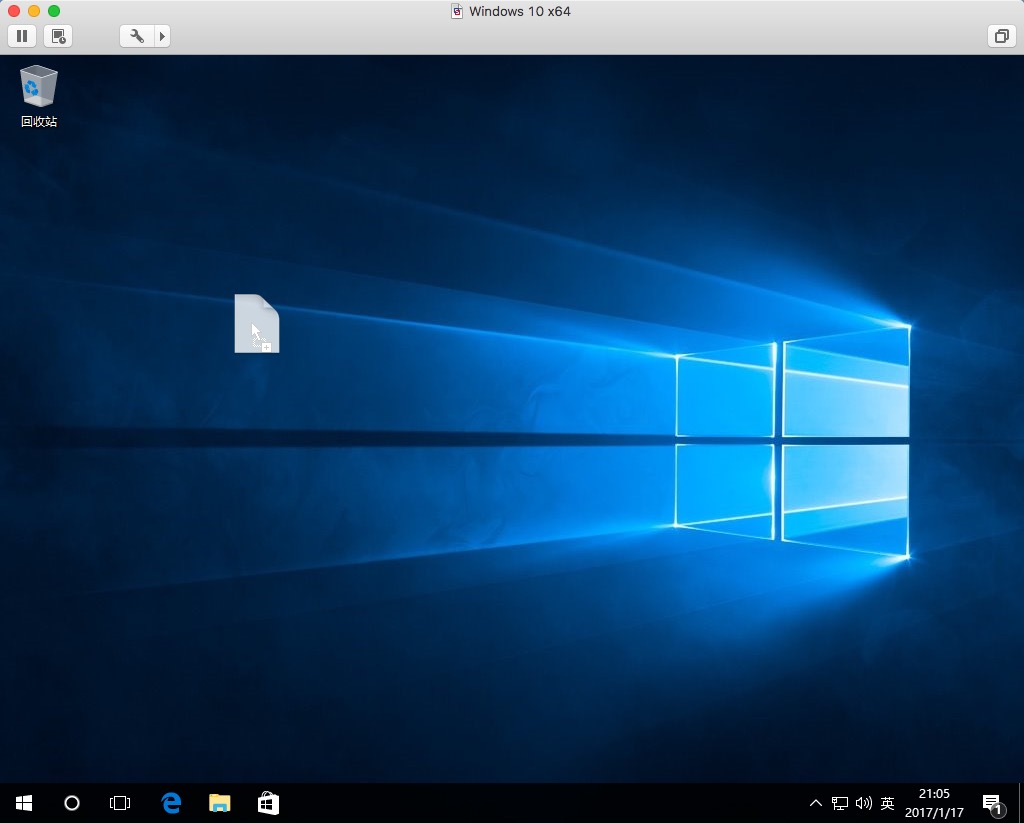The height and width of the screenshot is (823, 1024).
Task: Enter Unity view with overlapping-windows button
Action: coord(1001,36)
